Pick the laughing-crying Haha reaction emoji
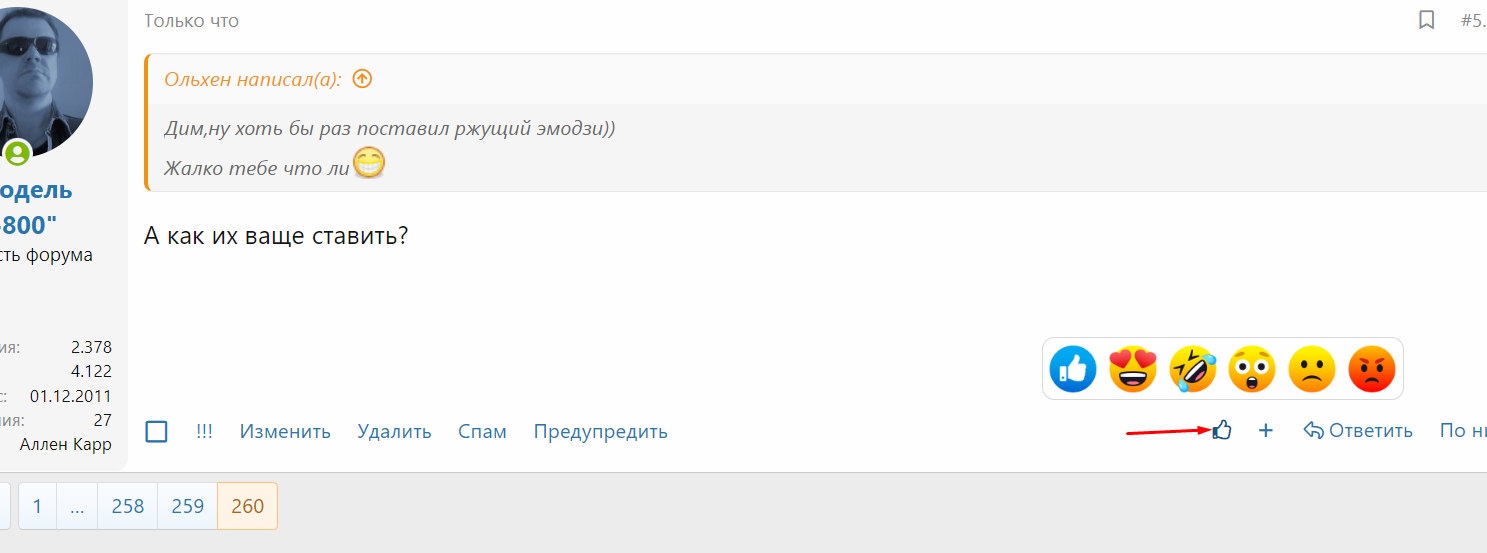Viewport: 1487px width, 553px height. point(1193,369)
